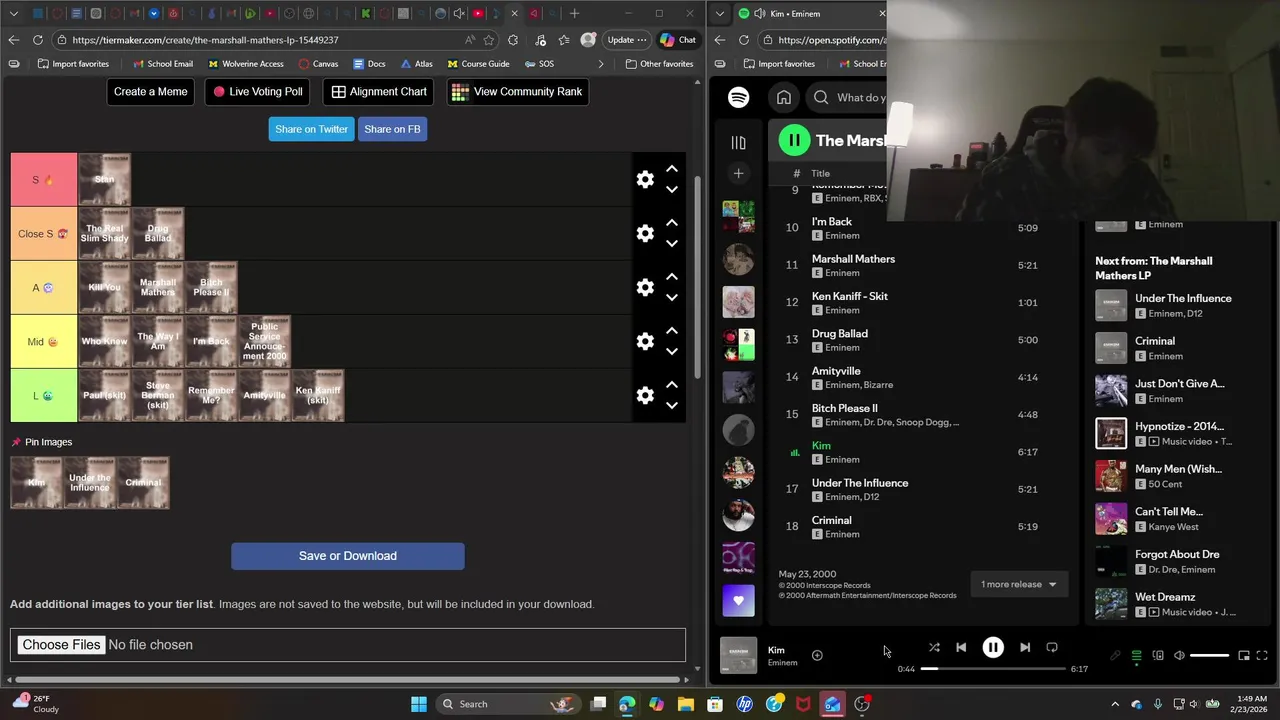Open settings gear for the A tier row
This screenshot has height=720, width=1280.
tap(645, 287)
